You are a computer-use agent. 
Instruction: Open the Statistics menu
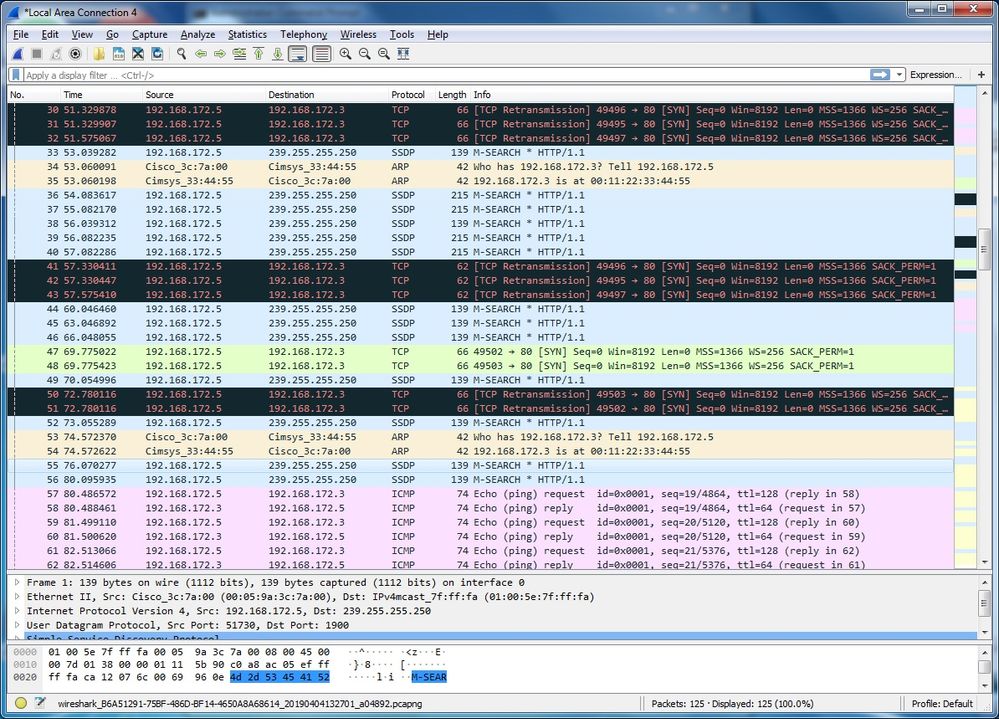pos(247,34)
